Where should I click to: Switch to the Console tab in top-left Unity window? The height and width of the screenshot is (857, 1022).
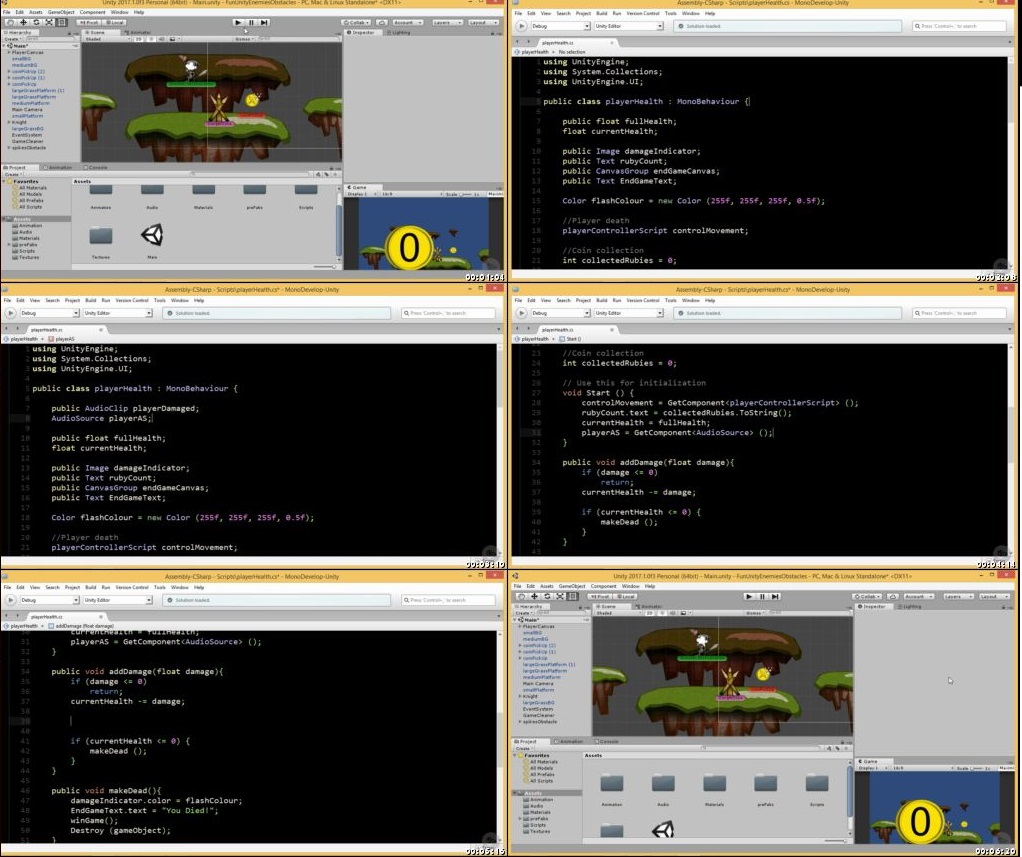(x=96, y=167)
